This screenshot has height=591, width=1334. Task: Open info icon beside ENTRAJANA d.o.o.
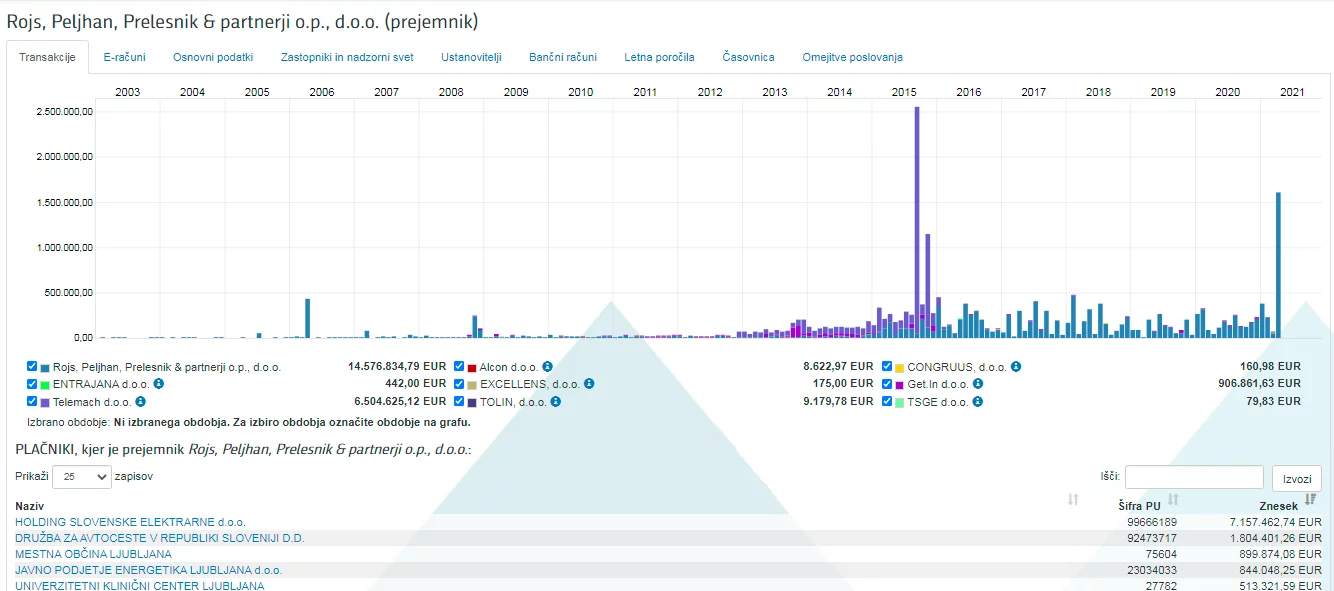pyautogui.click(x=159, y=384)
